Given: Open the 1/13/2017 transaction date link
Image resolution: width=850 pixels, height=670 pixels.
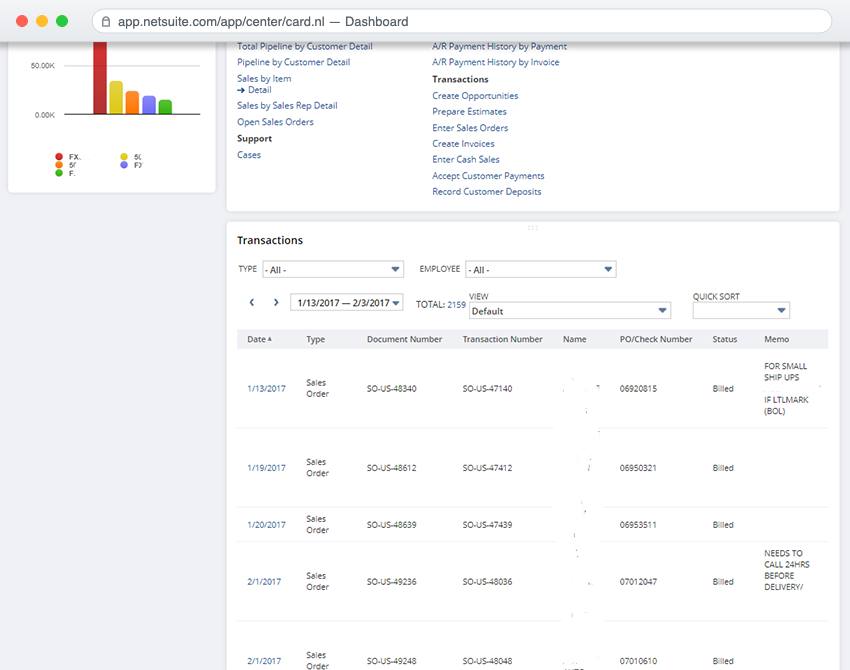Looking at the screenshot, I should pos(266,389).
